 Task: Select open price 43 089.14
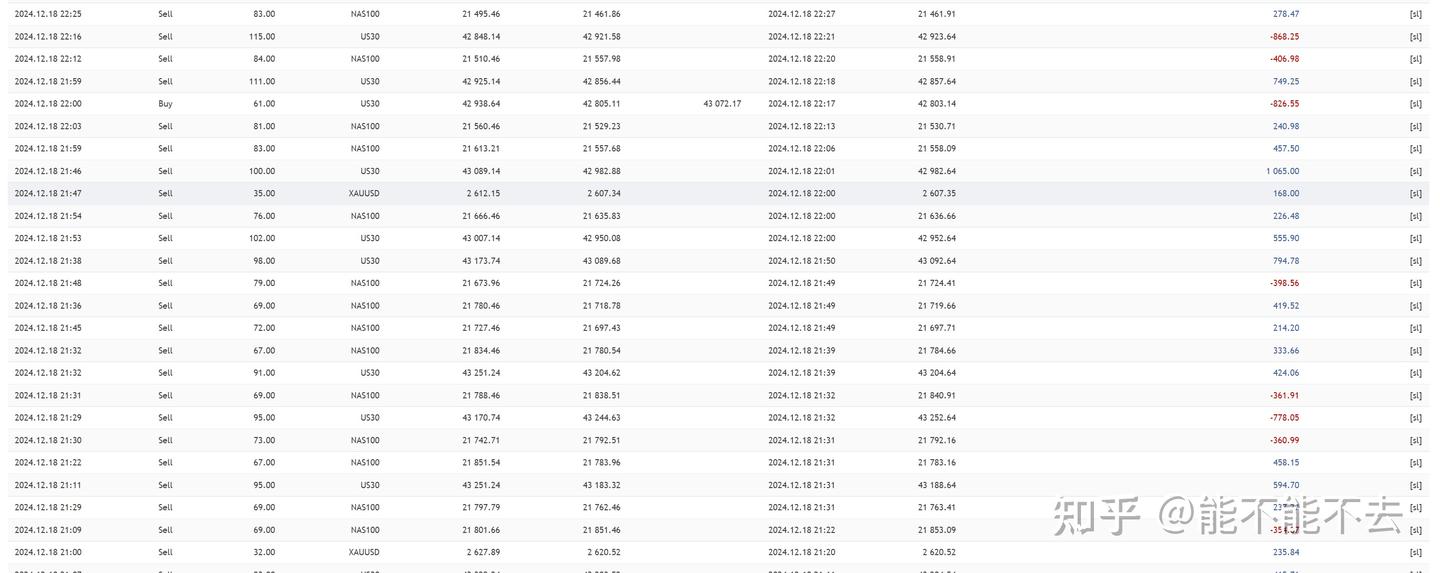(481, 171)
